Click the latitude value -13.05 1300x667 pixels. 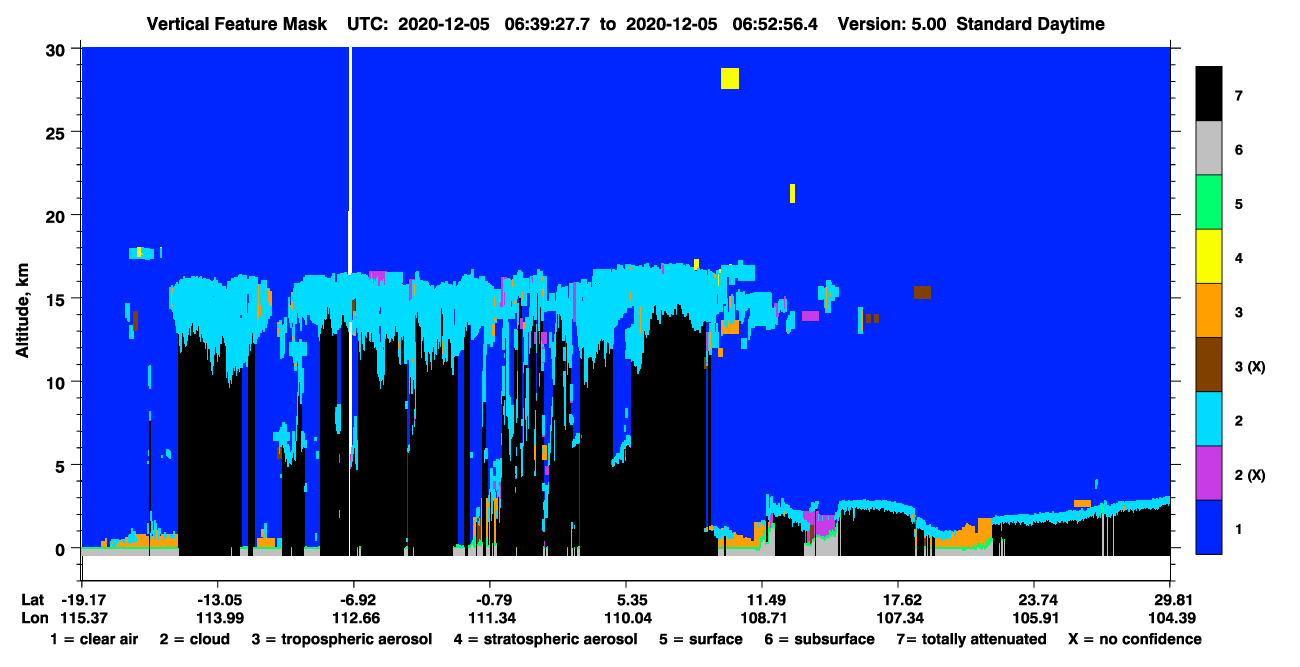tap(219, 600)
